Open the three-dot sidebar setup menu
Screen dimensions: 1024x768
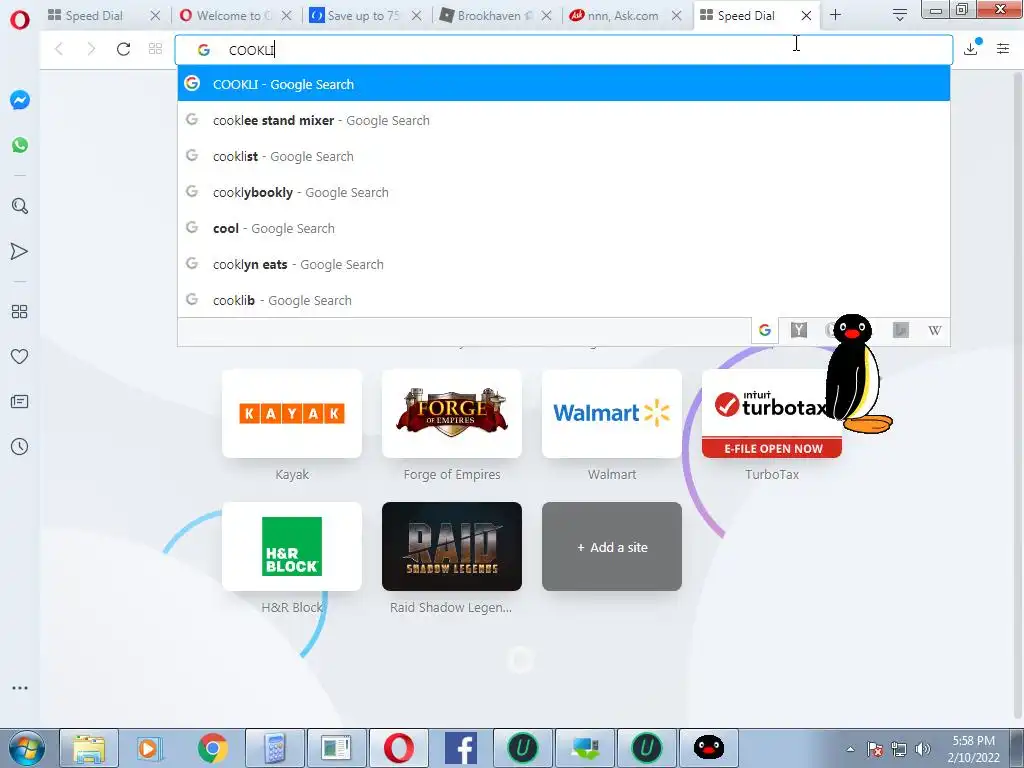20,688
